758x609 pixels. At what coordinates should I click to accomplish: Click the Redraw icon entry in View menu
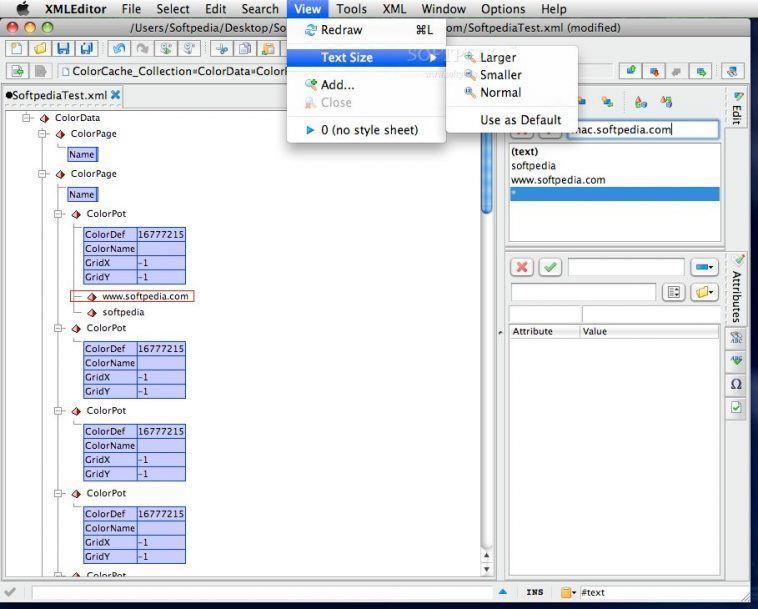click(x=310, y=30)
